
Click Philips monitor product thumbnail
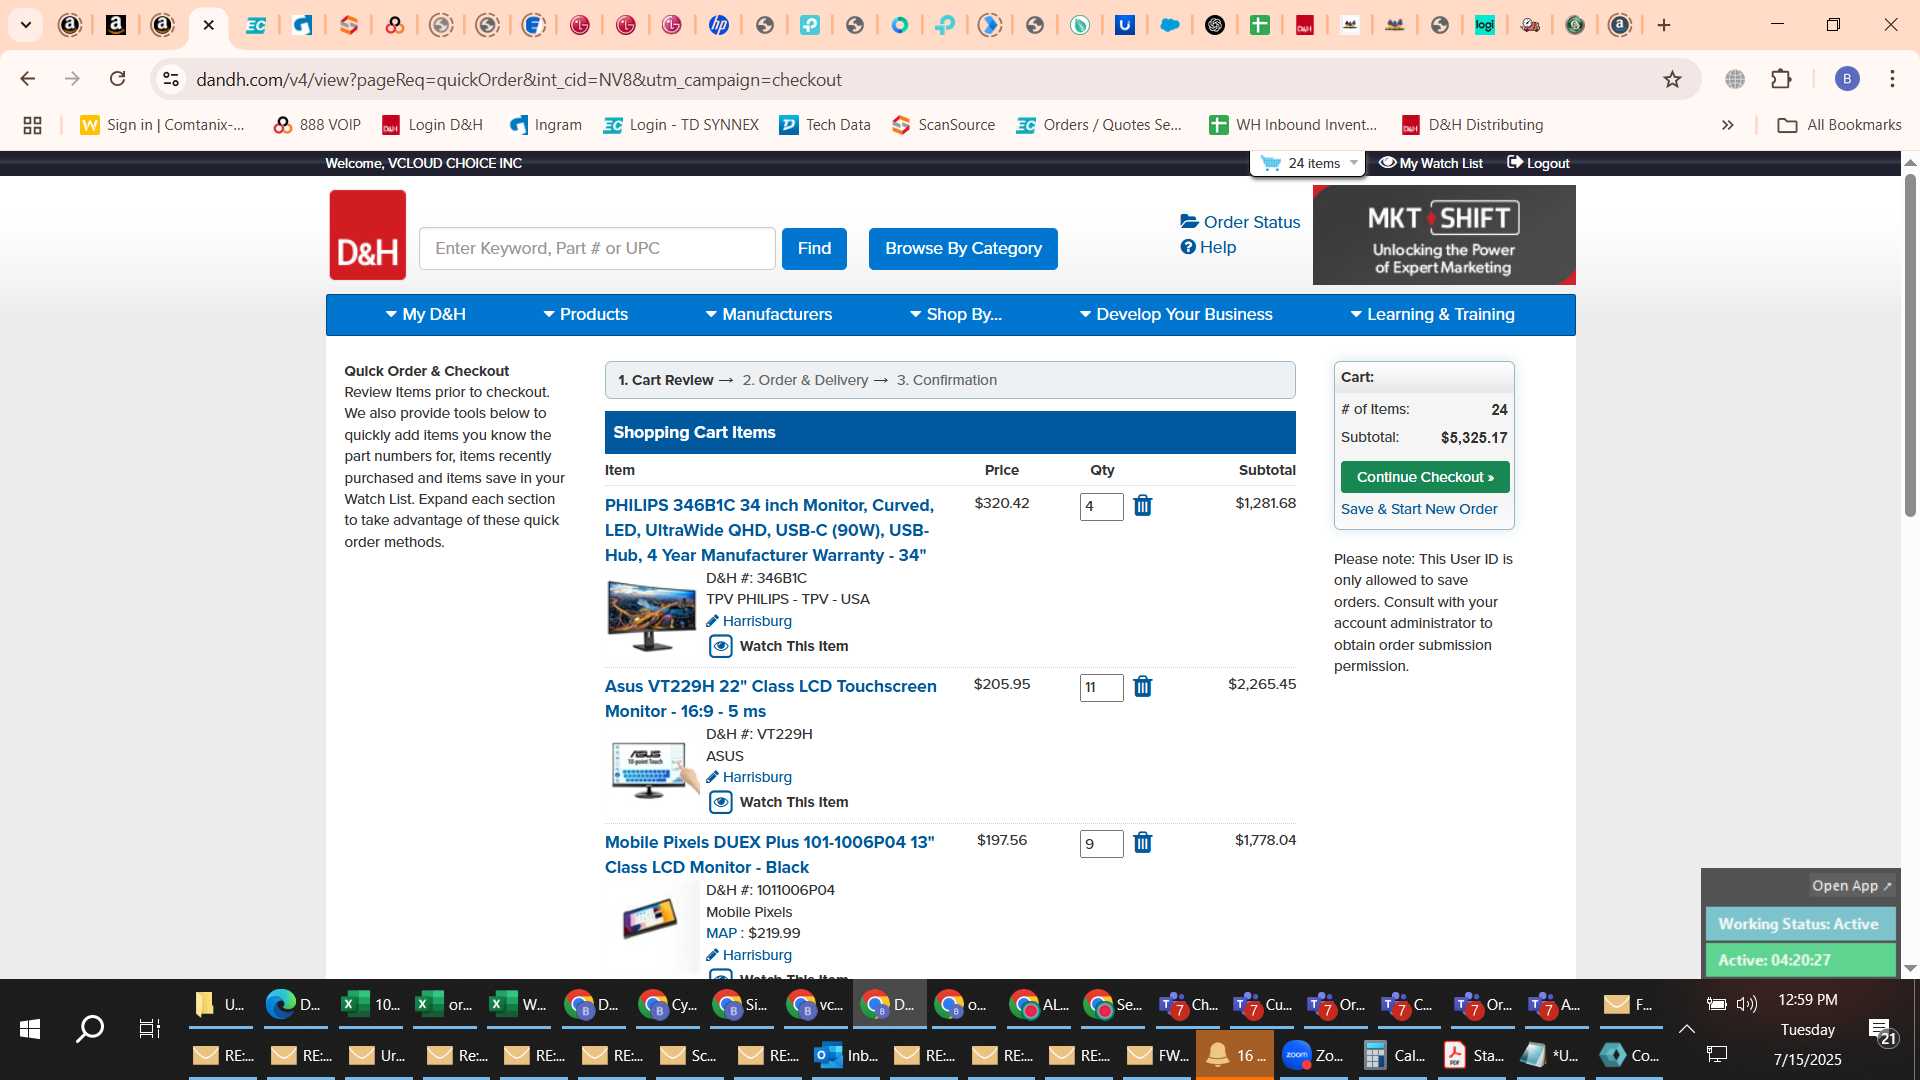652,615
